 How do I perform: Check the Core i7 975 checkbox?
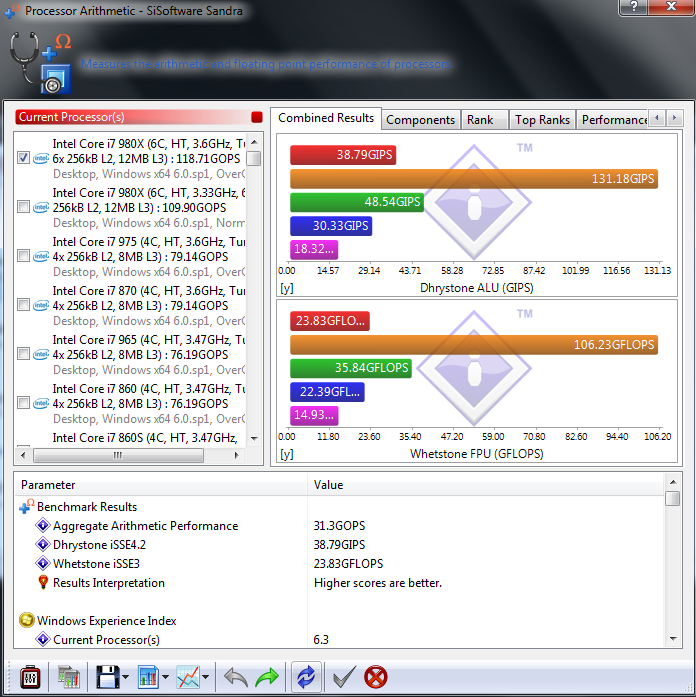tap(24, 256)
